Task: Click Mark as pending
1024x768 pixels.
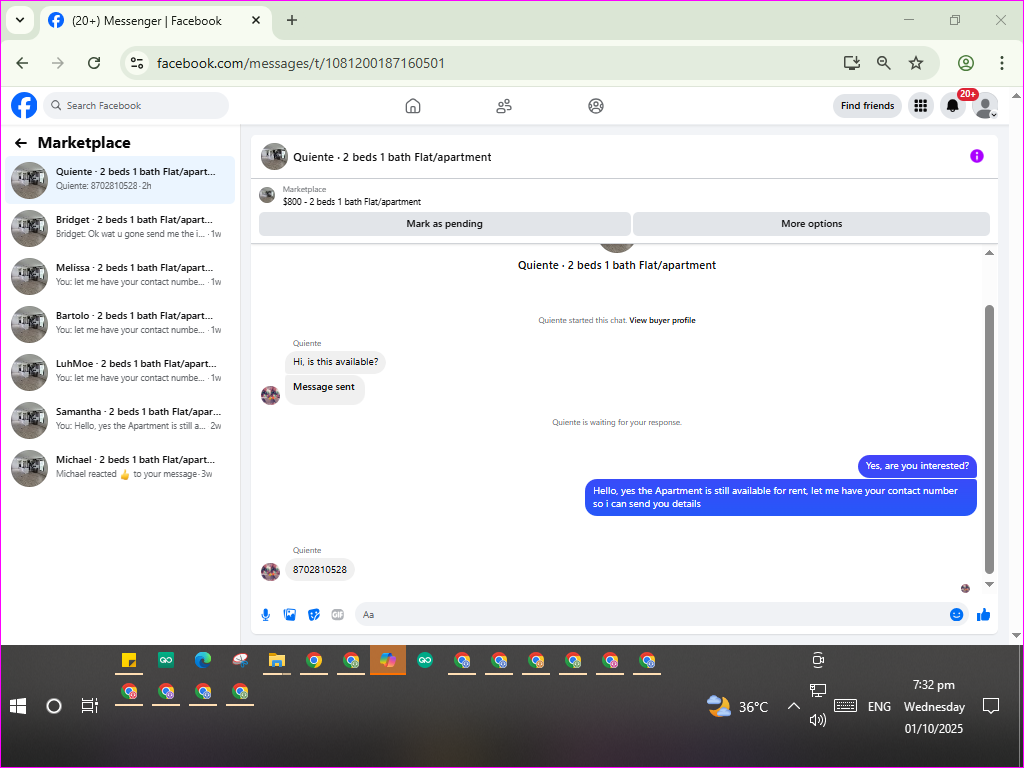Action: tap(444, 223)
